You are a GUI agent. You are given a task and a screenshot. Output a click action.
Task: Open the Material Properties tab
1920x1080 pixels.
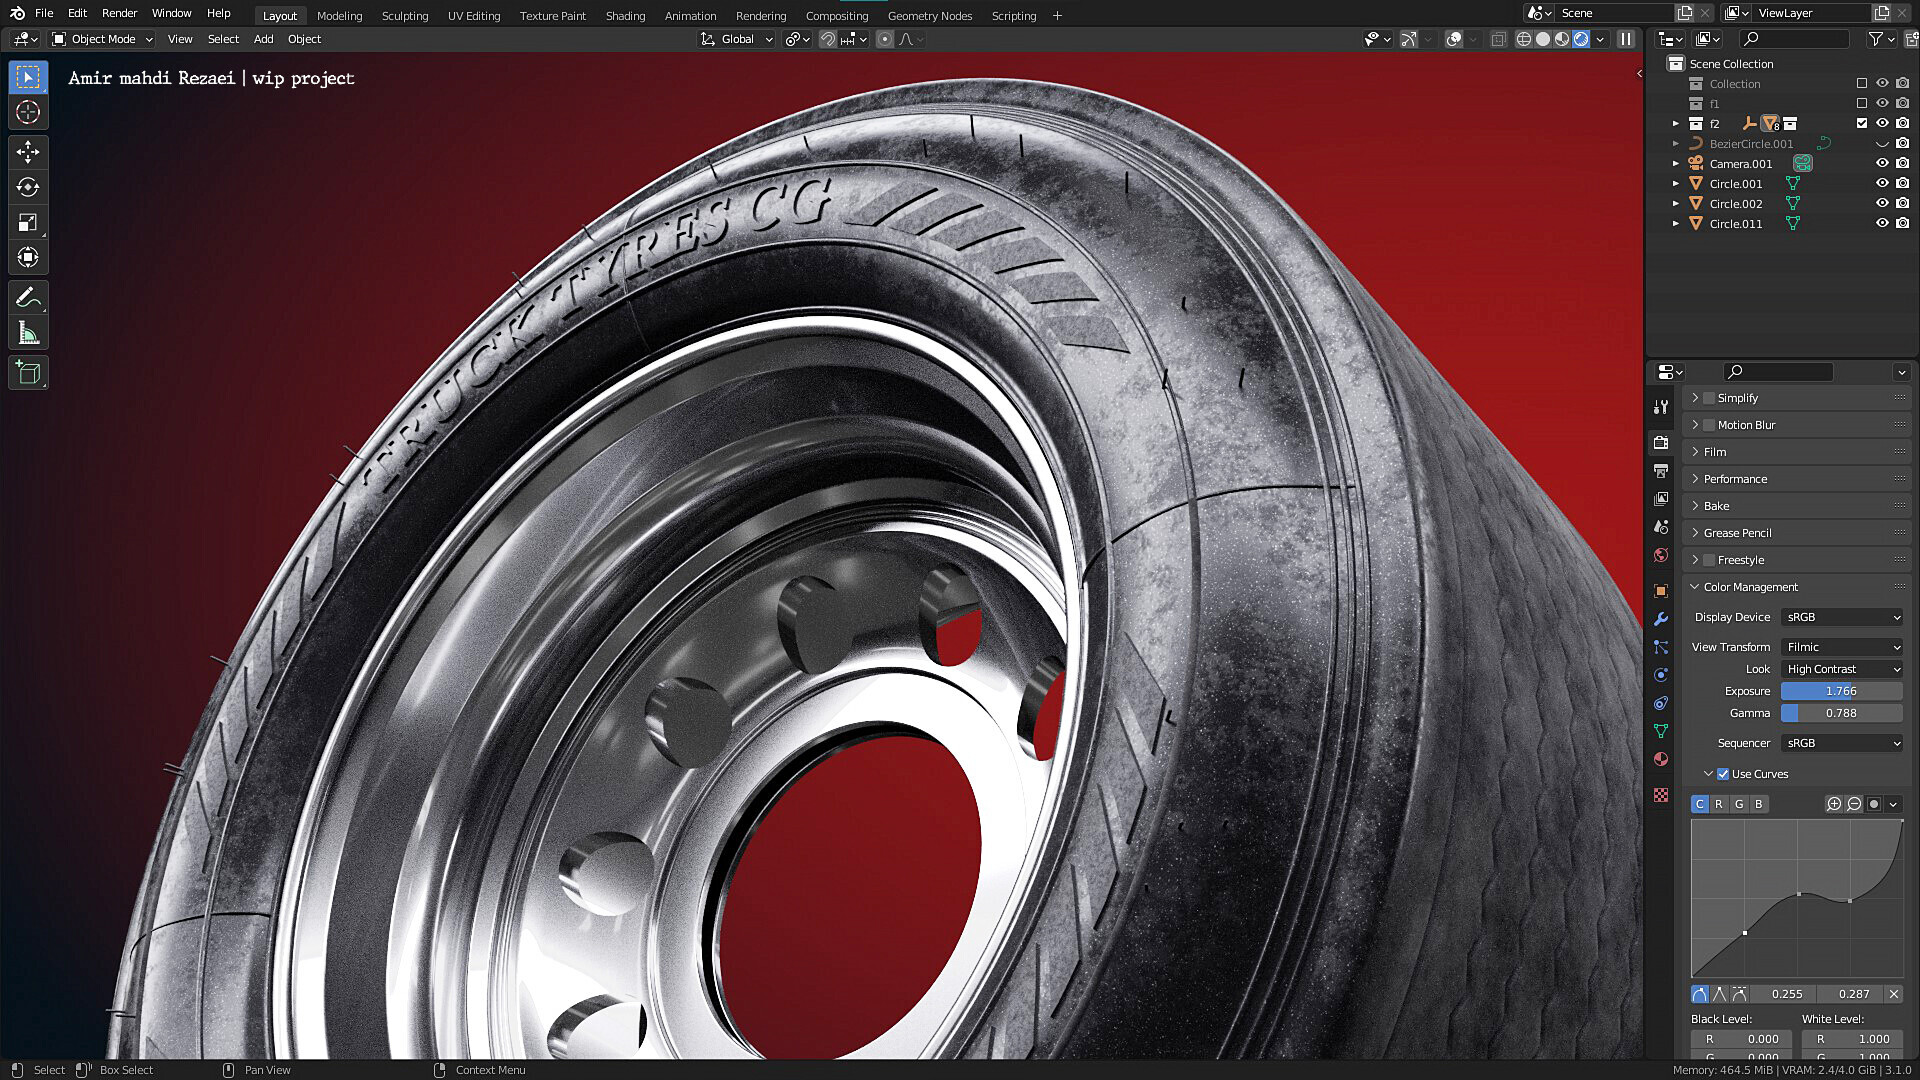click(1661, 759)
